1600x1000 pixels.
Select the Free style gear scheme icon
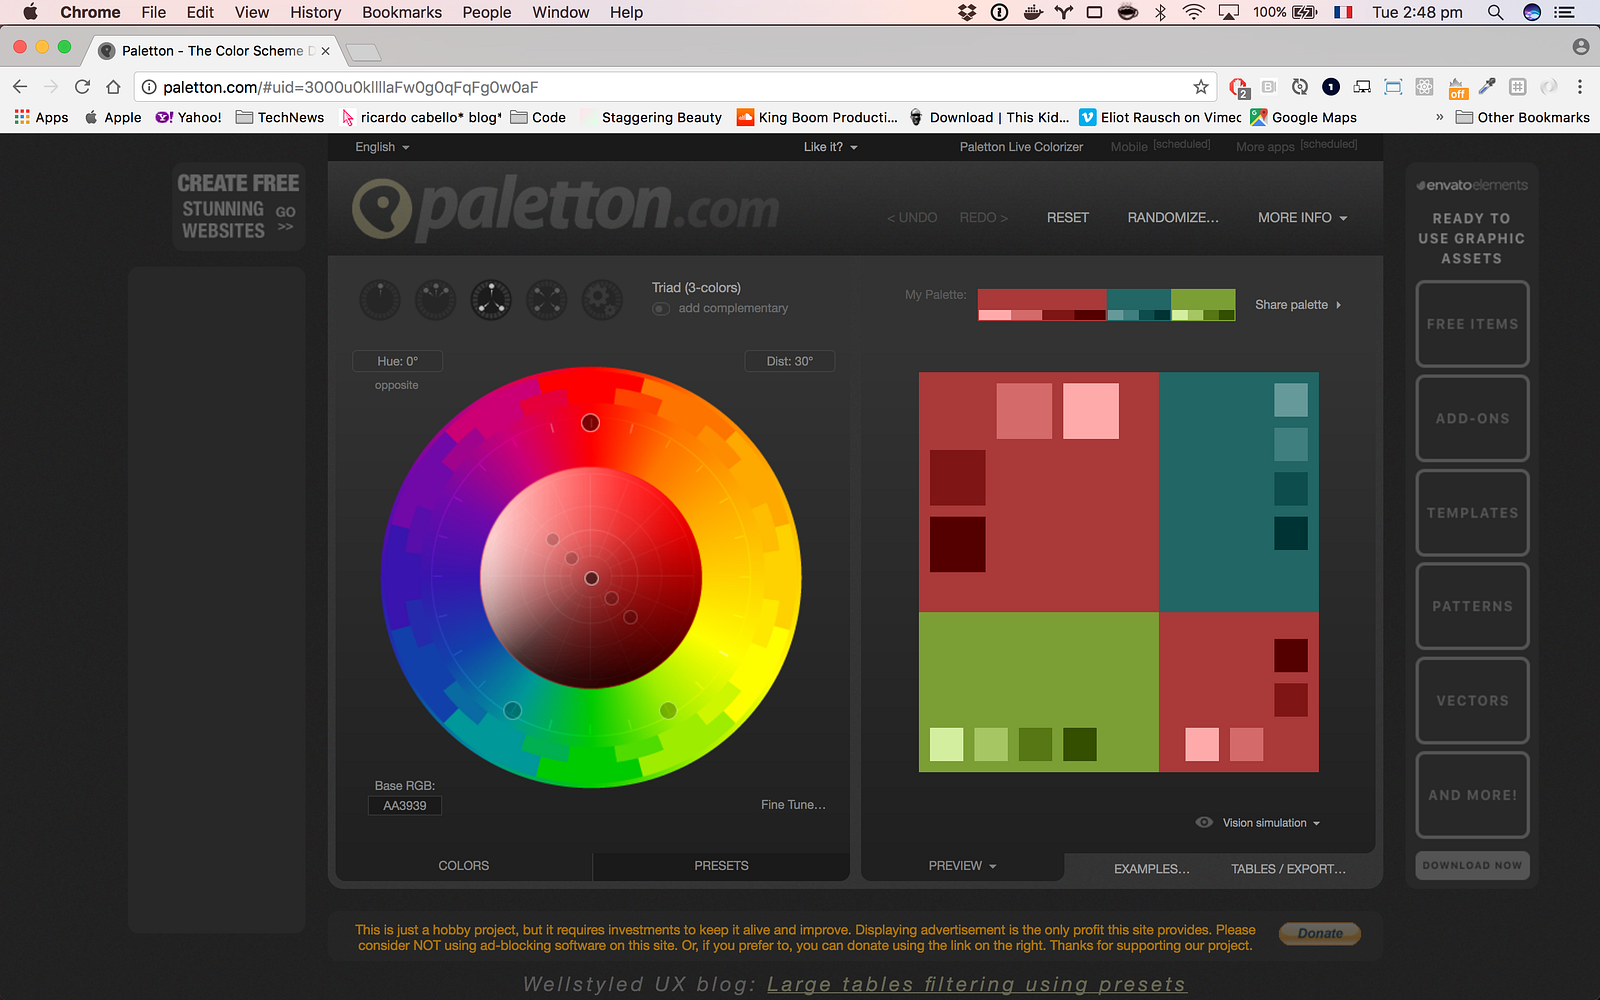(602, 300)
